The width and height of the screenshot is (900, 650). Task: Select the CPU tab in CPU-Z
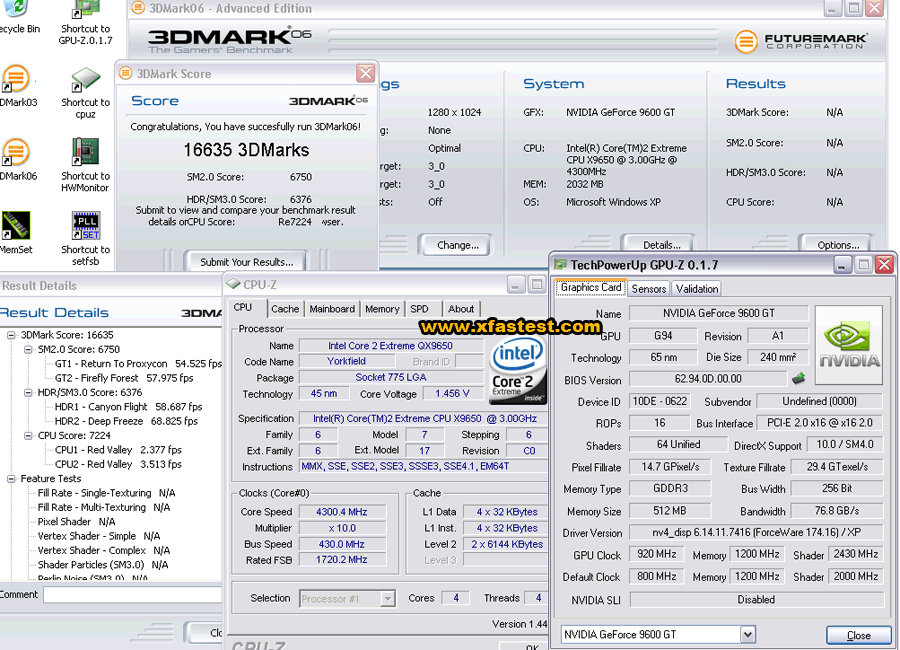(x=243, y=308)
